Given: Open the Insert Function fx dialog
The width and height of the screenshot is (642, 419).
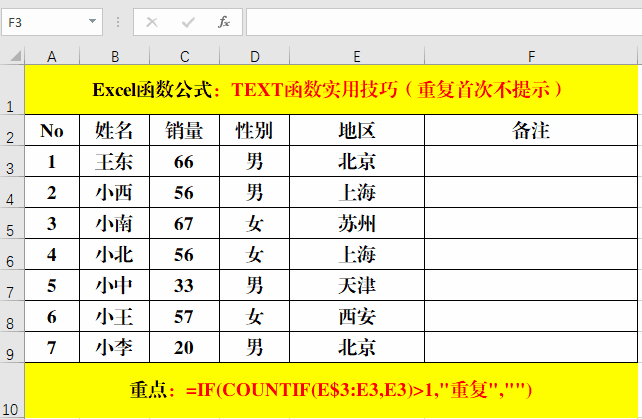Looking at the screenshot, I should (224, 22).
